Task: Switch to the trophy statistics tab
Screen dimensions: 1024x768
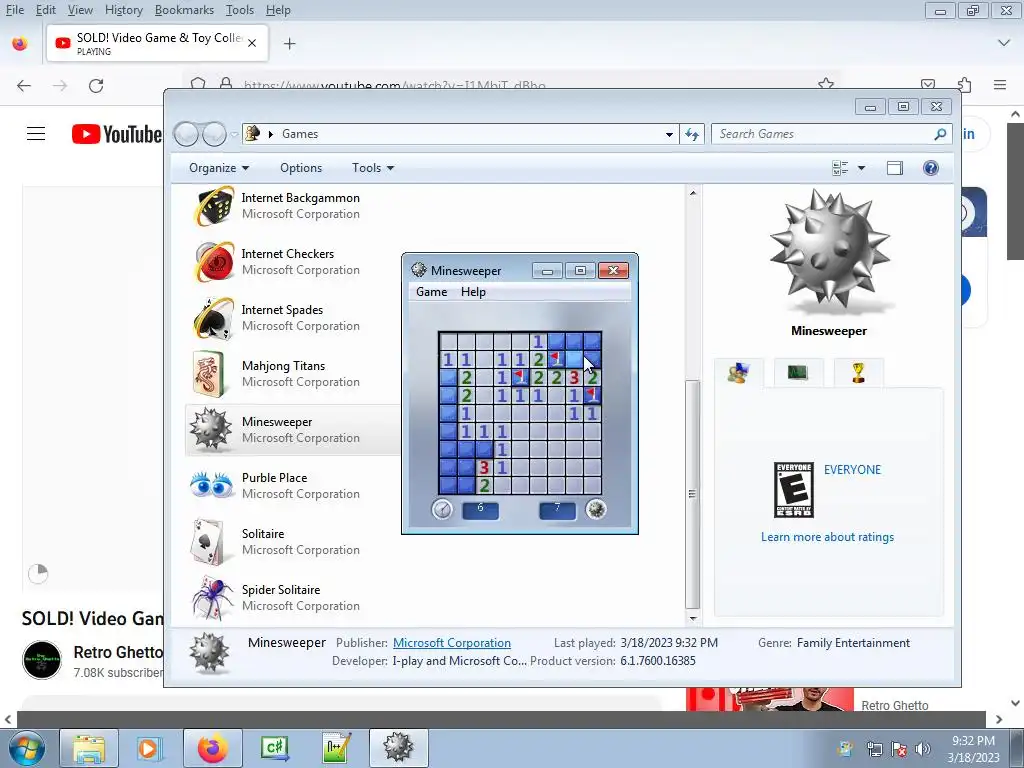Action: click(x=858, y=373)
